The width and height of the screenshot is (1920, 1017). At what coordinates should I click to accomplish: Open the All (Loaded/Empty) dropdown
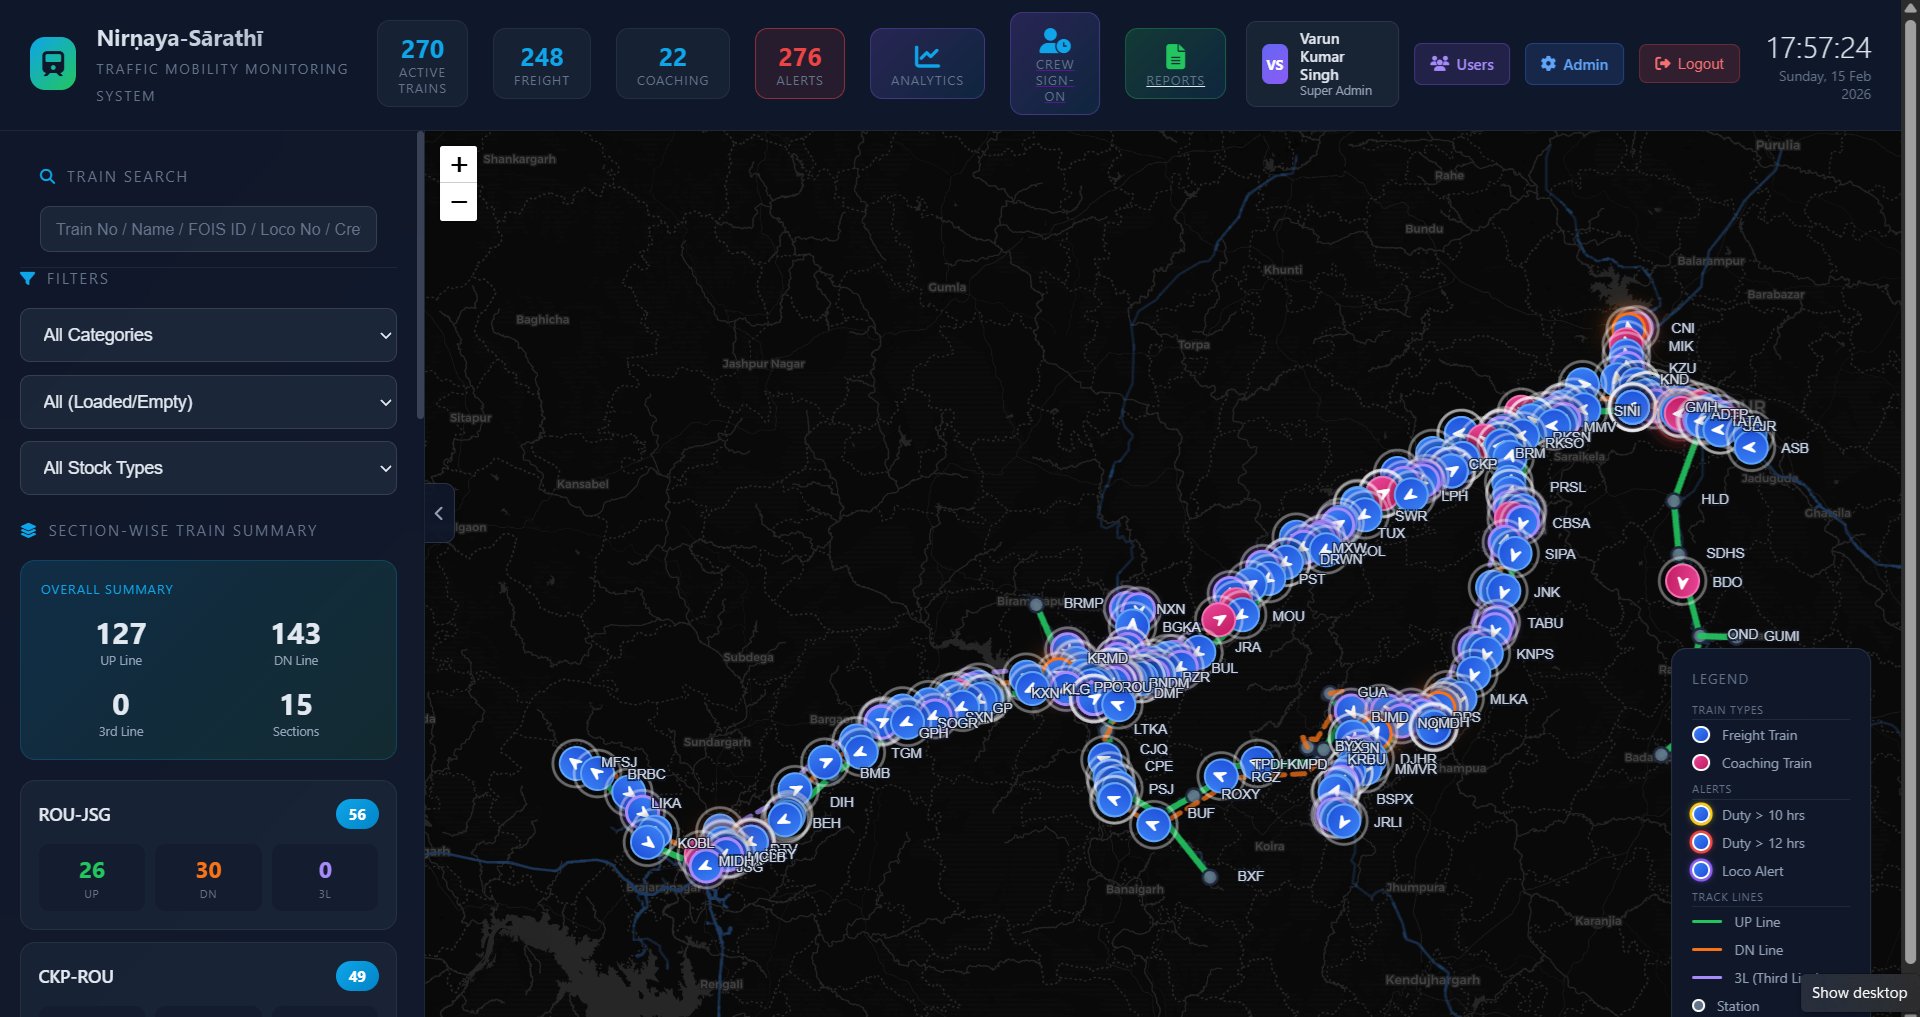(208, 402)
